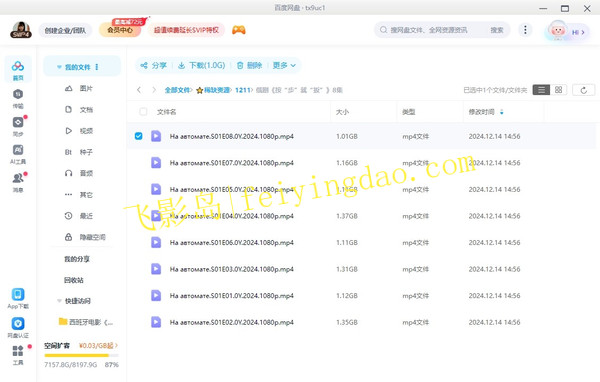Click the 删除 delete button

coord(249,65)
